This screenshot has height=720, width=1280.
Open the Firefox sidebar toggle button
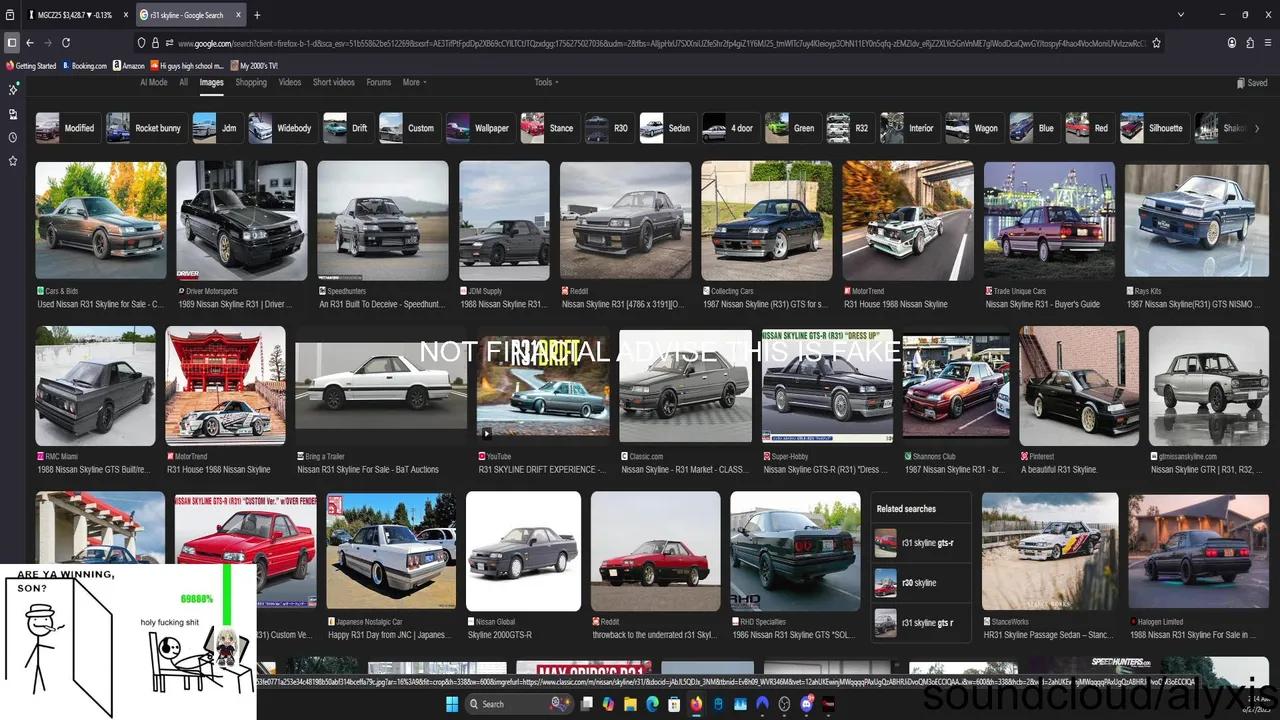(12, 43)
